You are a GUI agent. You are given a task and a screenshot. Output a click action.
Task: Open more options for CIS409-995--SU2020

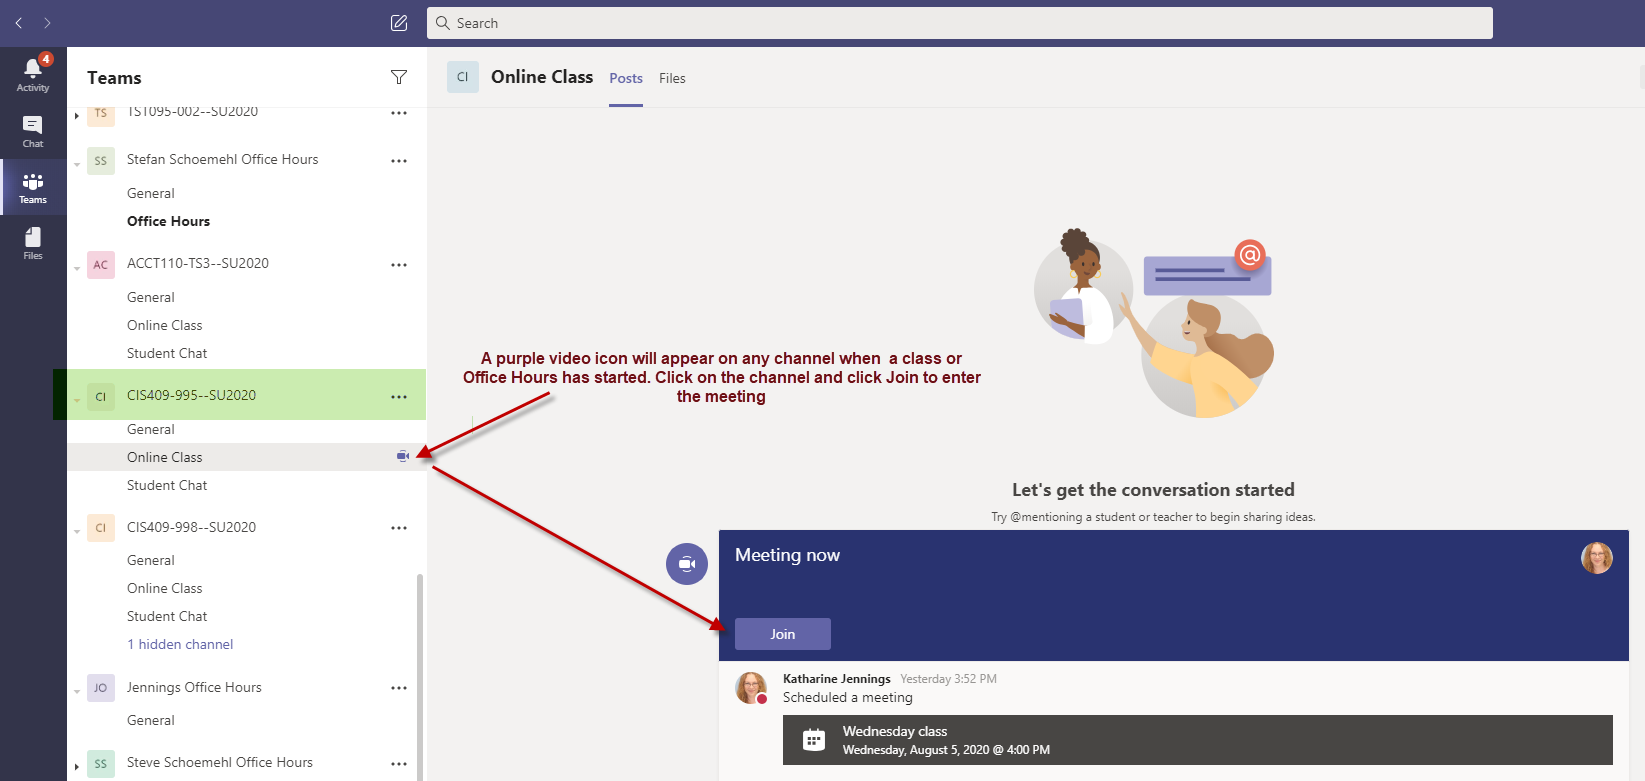click(399, 396)
